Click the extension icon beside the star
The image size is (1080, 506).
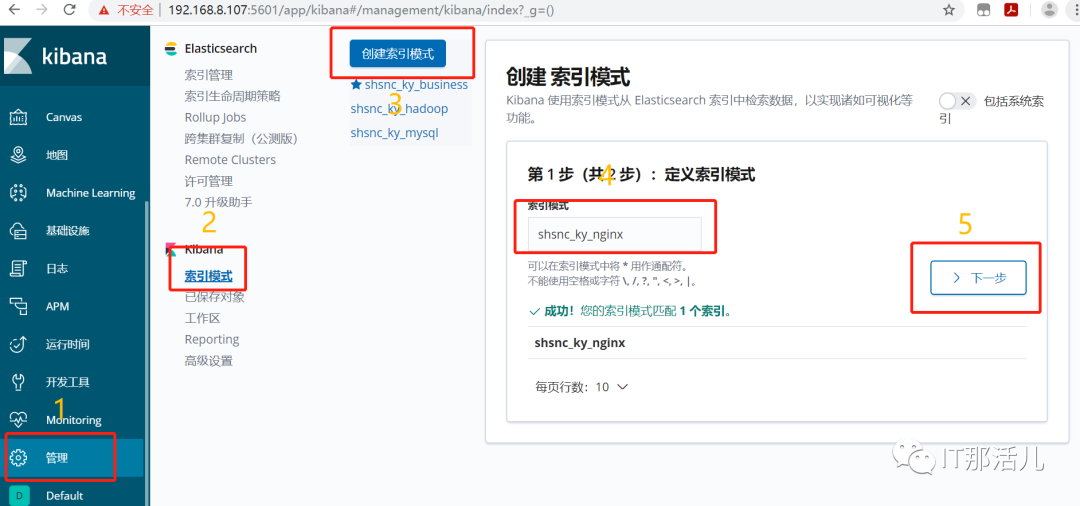982,10
